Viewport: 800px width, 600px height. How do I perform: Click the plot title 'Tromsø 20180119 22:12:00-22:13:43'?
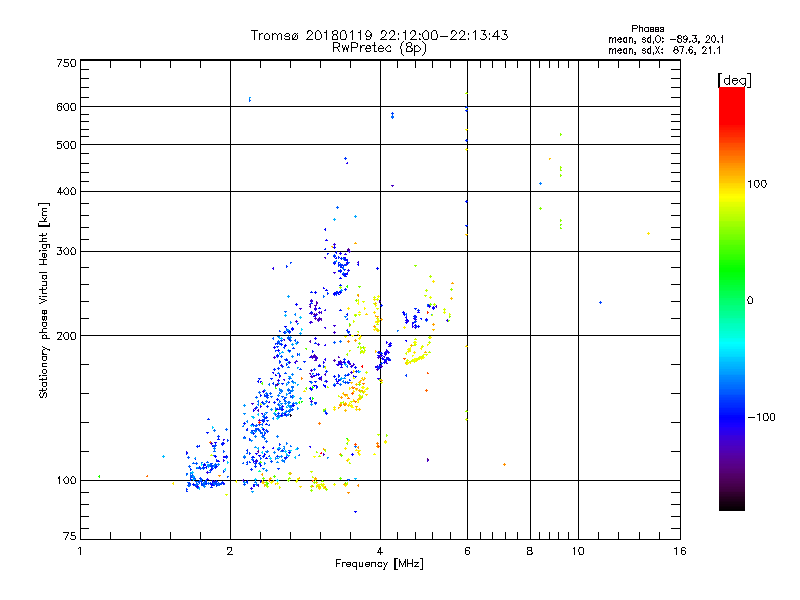click(379, 35)
